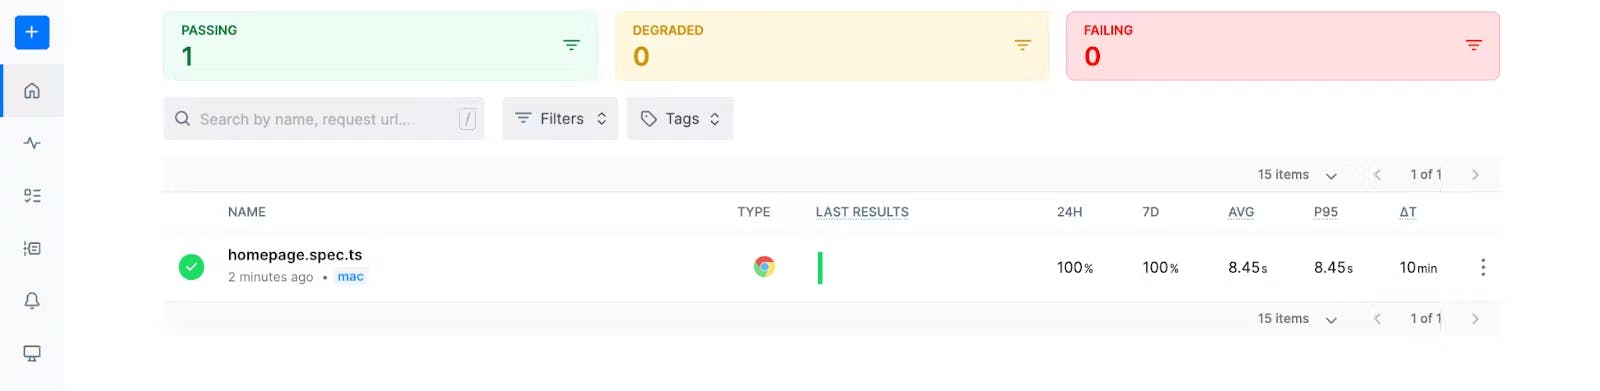Toggle the DEGRADED status filter card
Screen dimensions: 1600x391
pos(832,46)
